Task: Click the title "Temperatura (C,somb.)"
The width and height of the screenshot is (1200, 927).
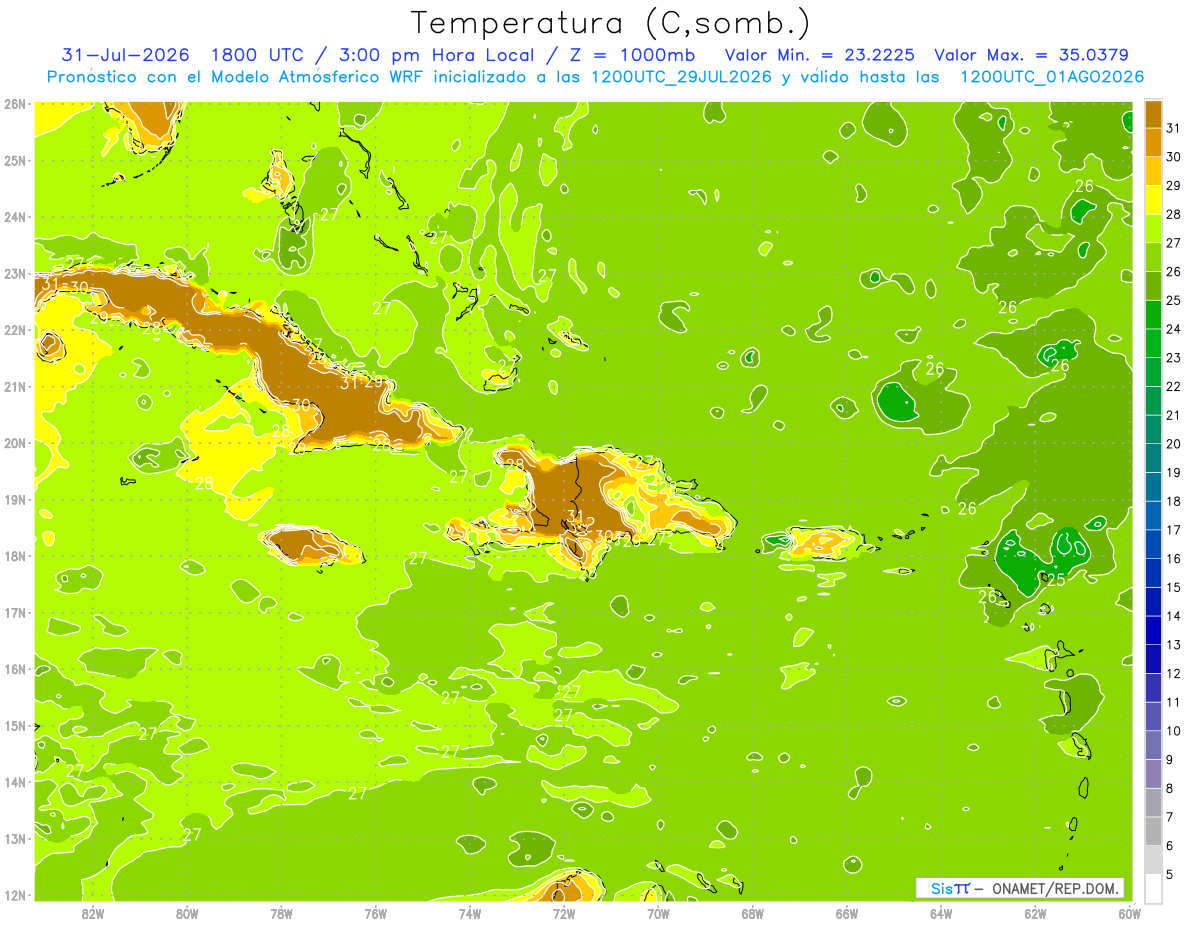Action: pos(610,24)
